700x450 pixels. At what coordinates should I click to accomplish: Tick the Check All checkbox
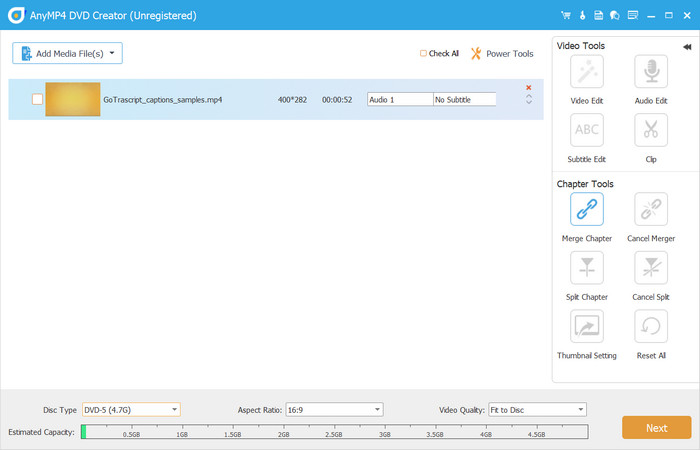[423, 53]
